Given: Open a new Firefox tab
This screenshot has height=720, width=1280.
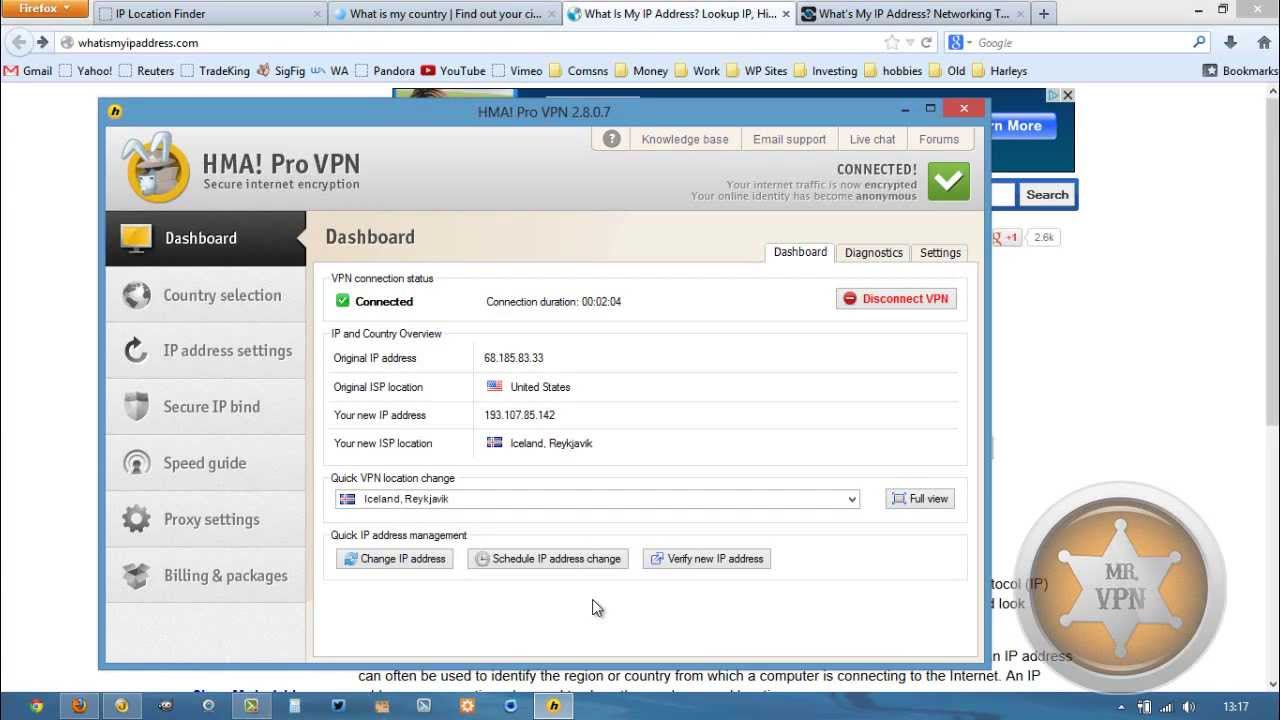Looking at the screenshot, I should [x=1044, y=14].
